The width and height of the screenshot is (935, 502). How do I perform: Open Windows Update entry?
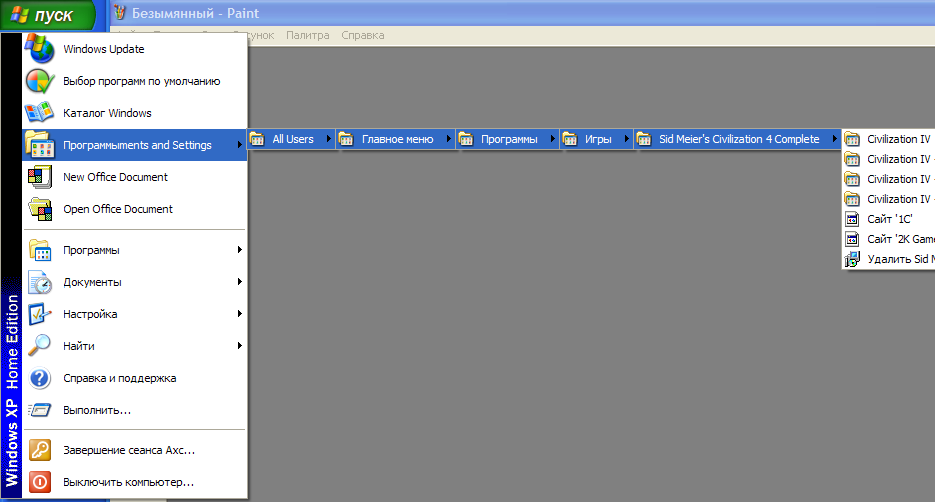tap(134, 49)
